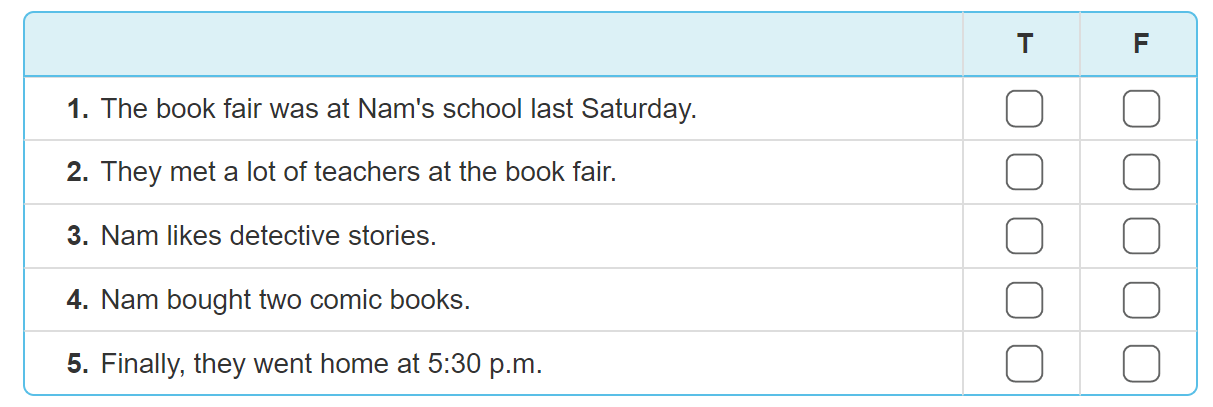This screenshot has width=1213, height=407.
Task: Select False for the comic books statement
Action: [x=1141, y=300]
